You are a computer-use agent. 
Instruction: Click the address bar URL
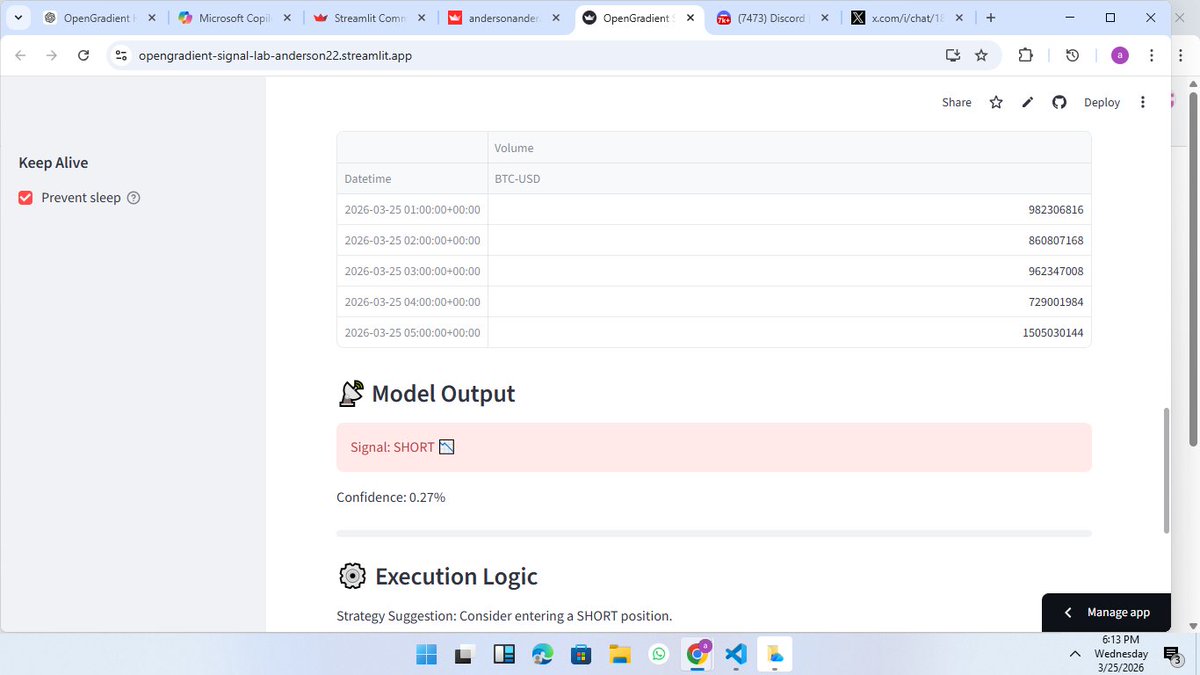[x=275, y=56]
